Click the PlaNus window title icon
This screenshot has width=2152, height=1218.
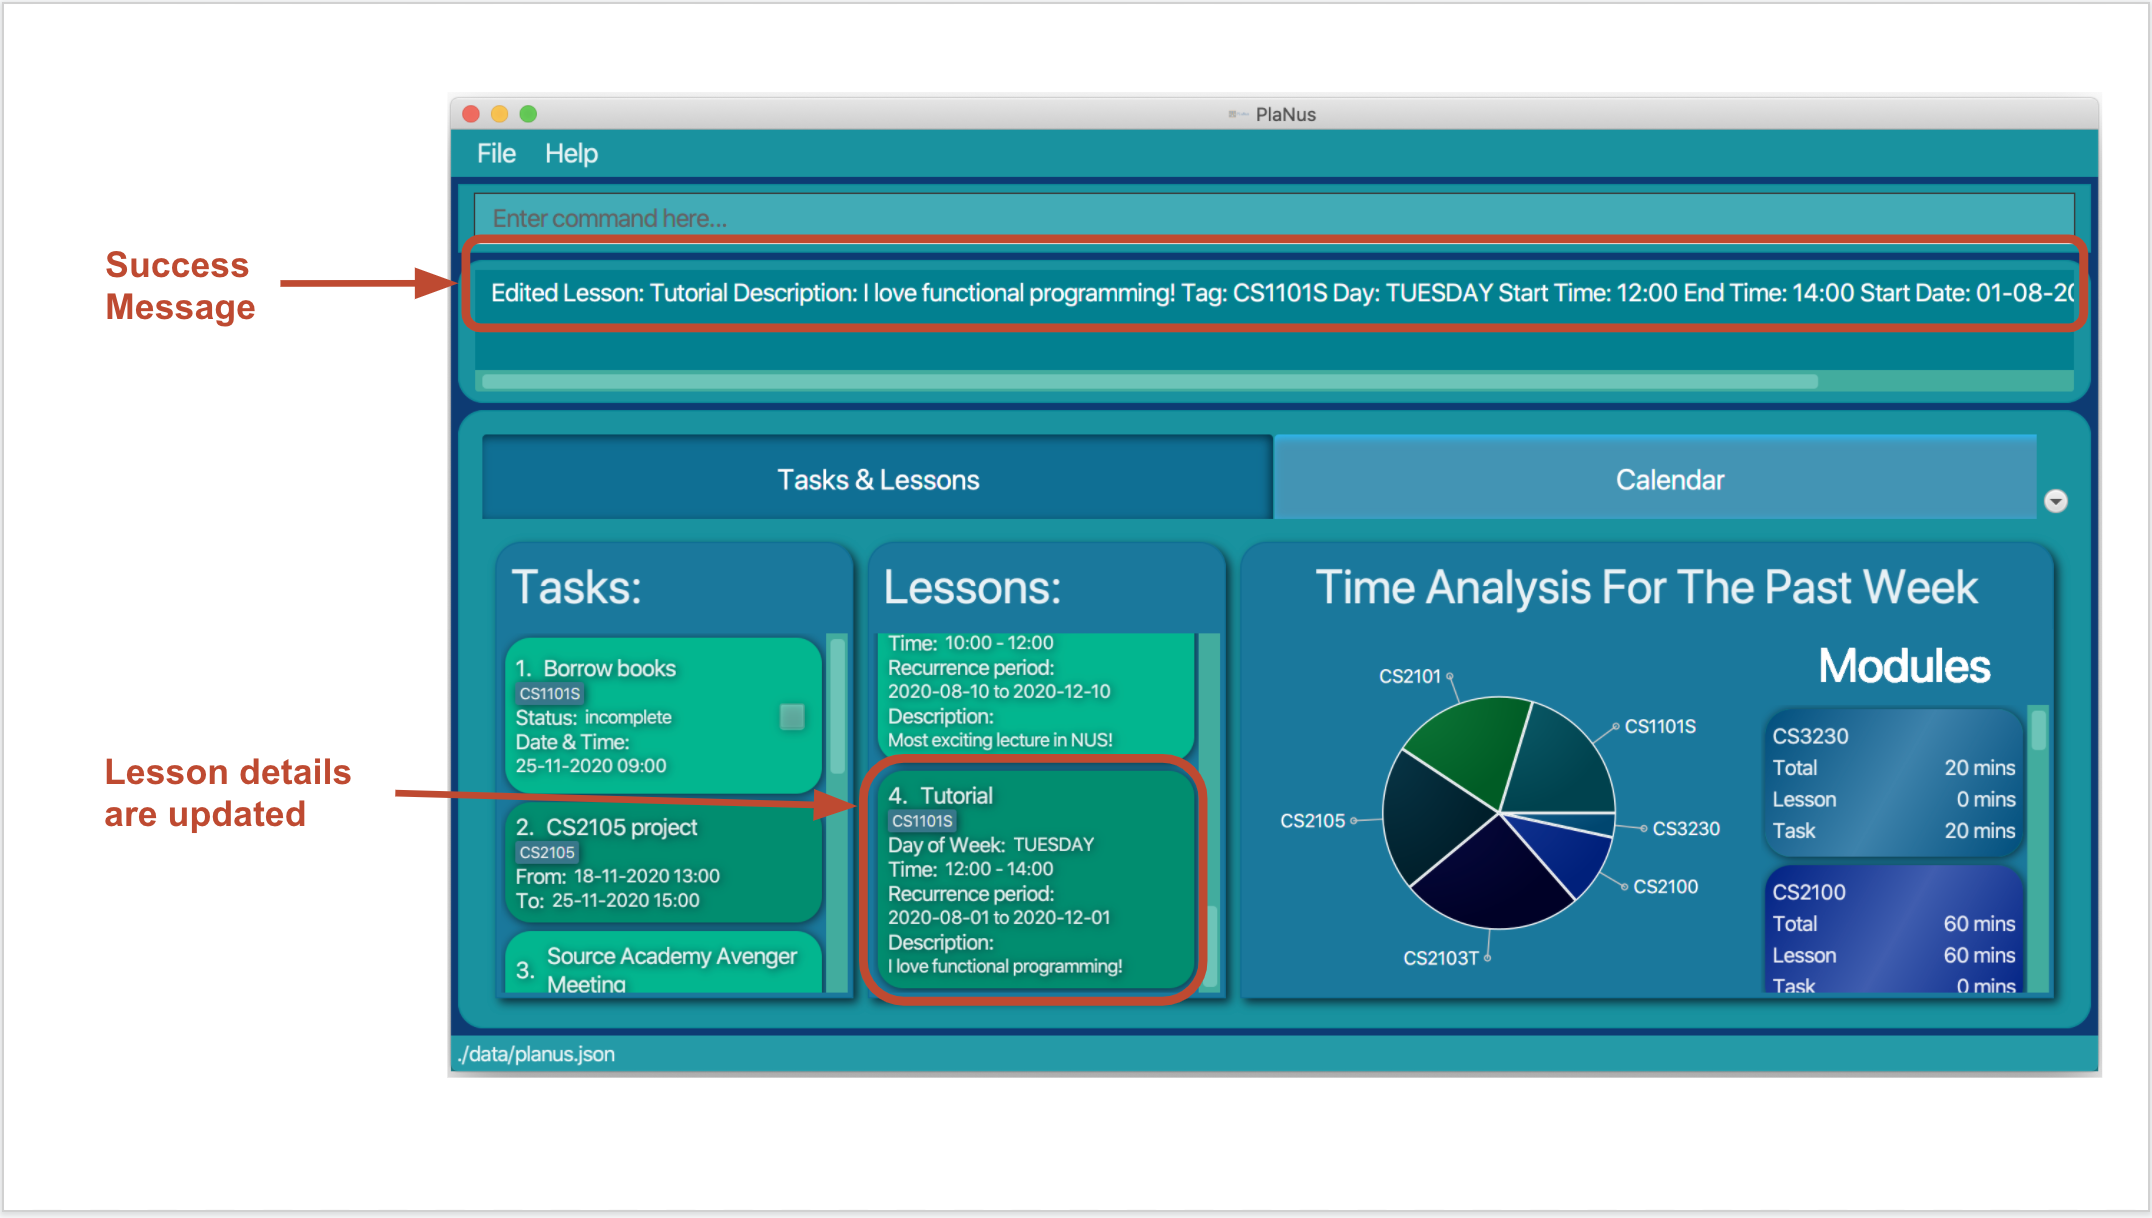point(1238,114)
